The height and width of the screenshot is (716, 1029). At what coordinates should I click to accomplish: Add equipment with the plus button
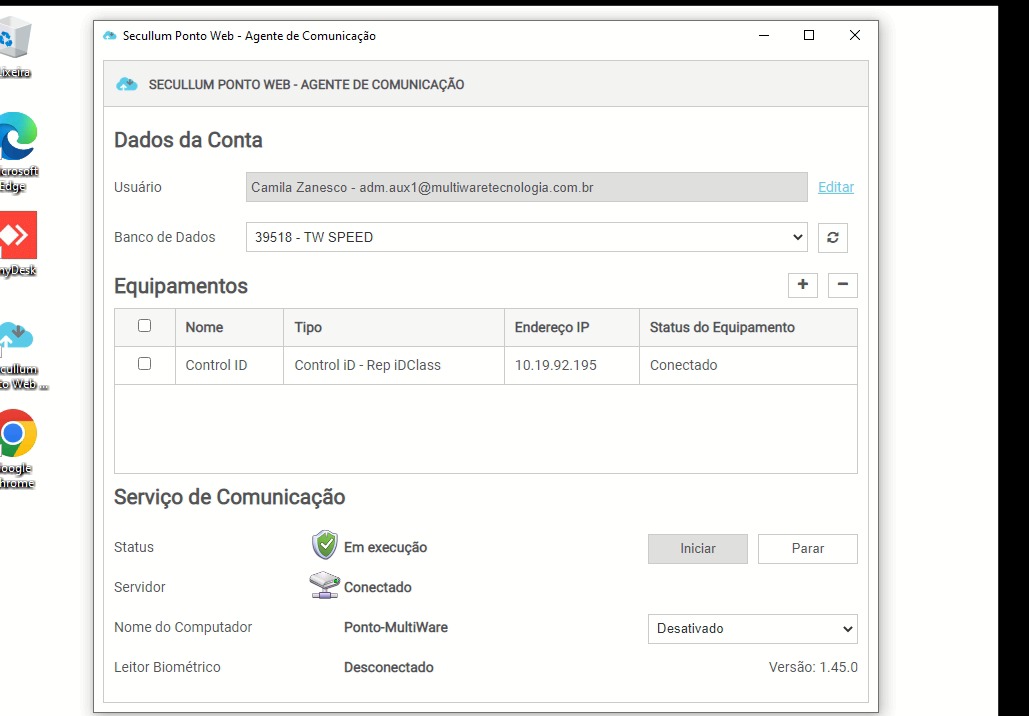click(x=802, y=285)
